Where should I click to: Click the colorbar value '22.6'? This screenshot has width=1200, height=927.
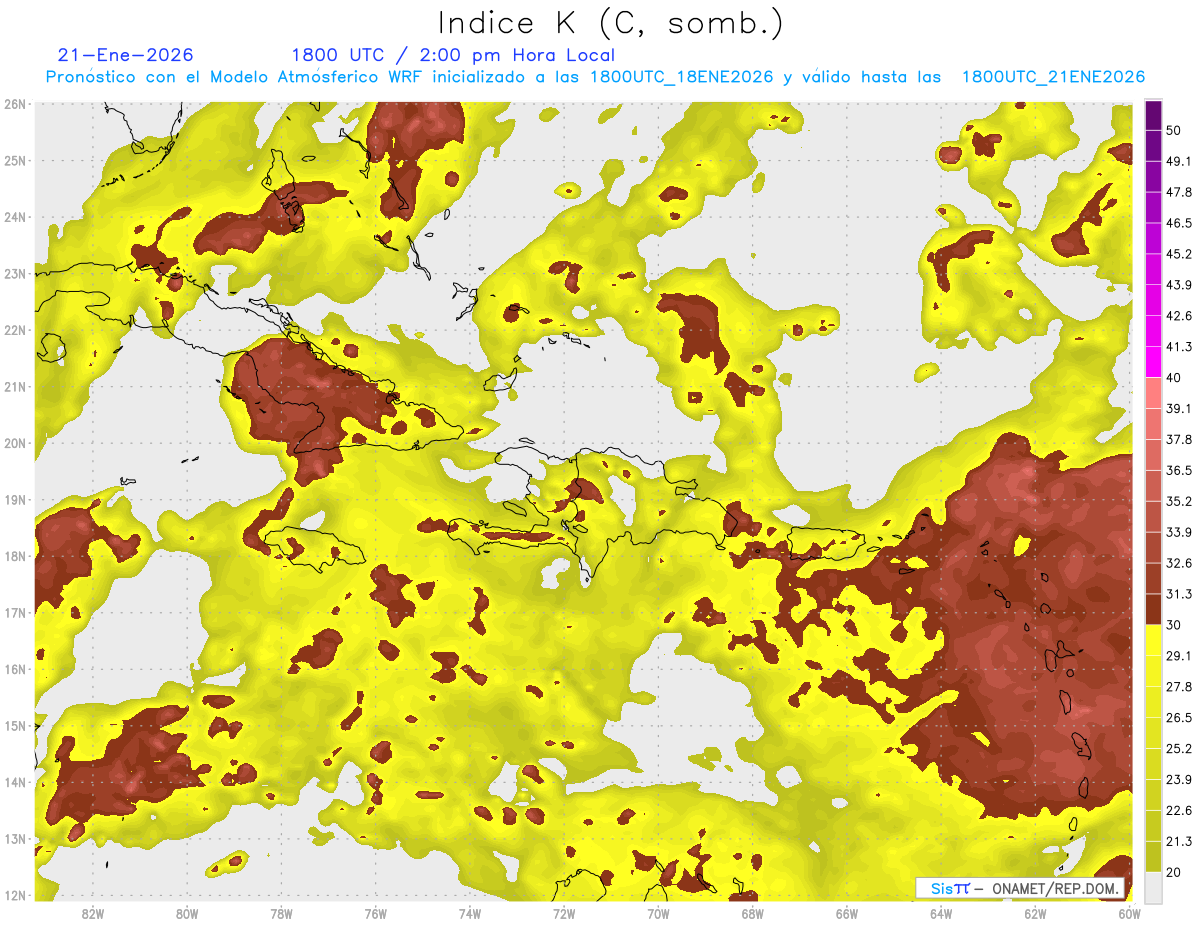(1179, 810)
